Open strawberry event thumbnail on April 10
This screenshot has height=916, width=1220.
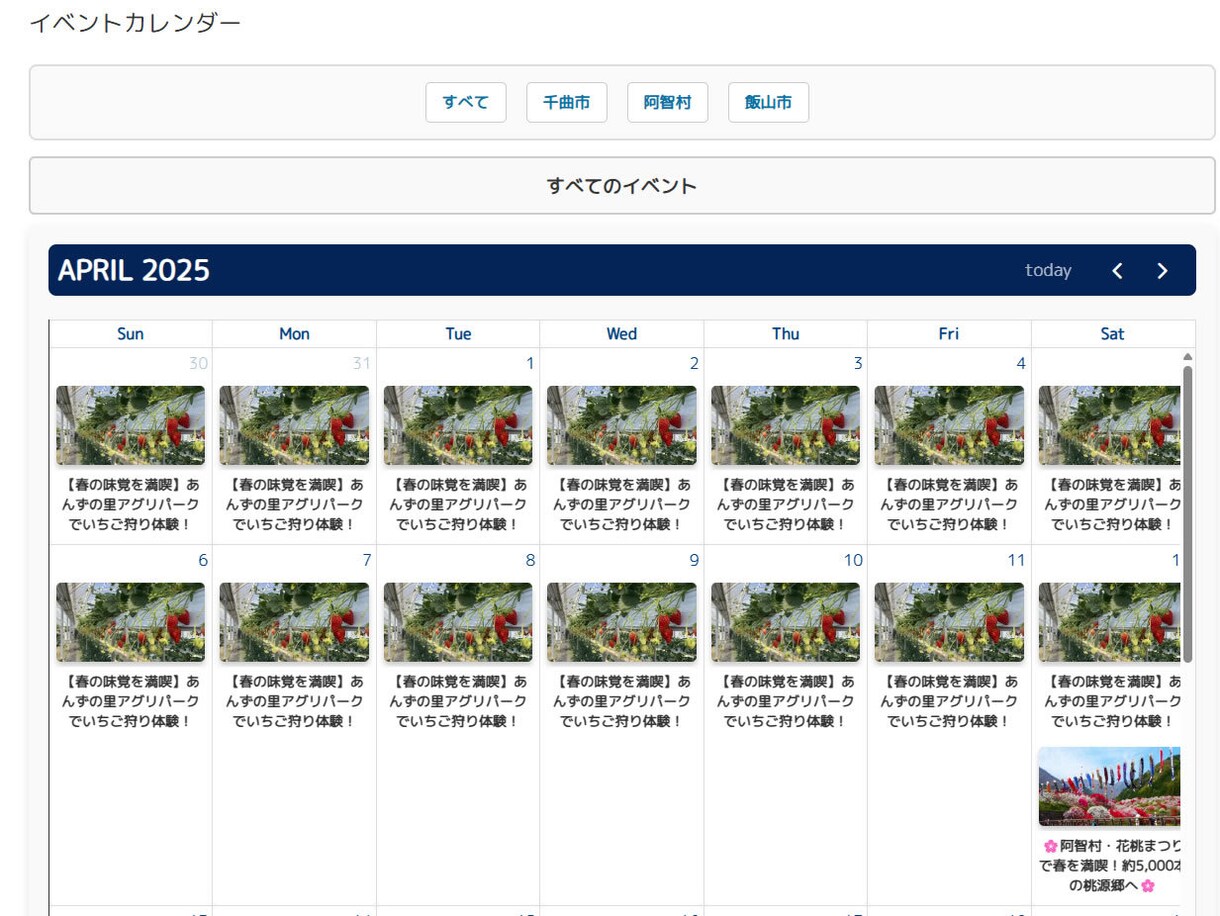tap(785, 622)
